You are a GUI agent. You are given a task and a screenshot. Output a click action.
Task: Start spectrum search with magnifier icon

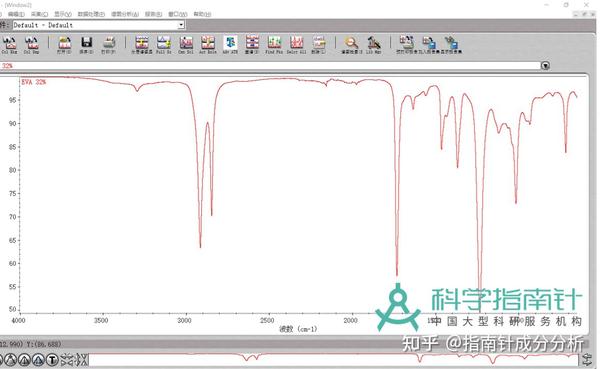(351, 45)
